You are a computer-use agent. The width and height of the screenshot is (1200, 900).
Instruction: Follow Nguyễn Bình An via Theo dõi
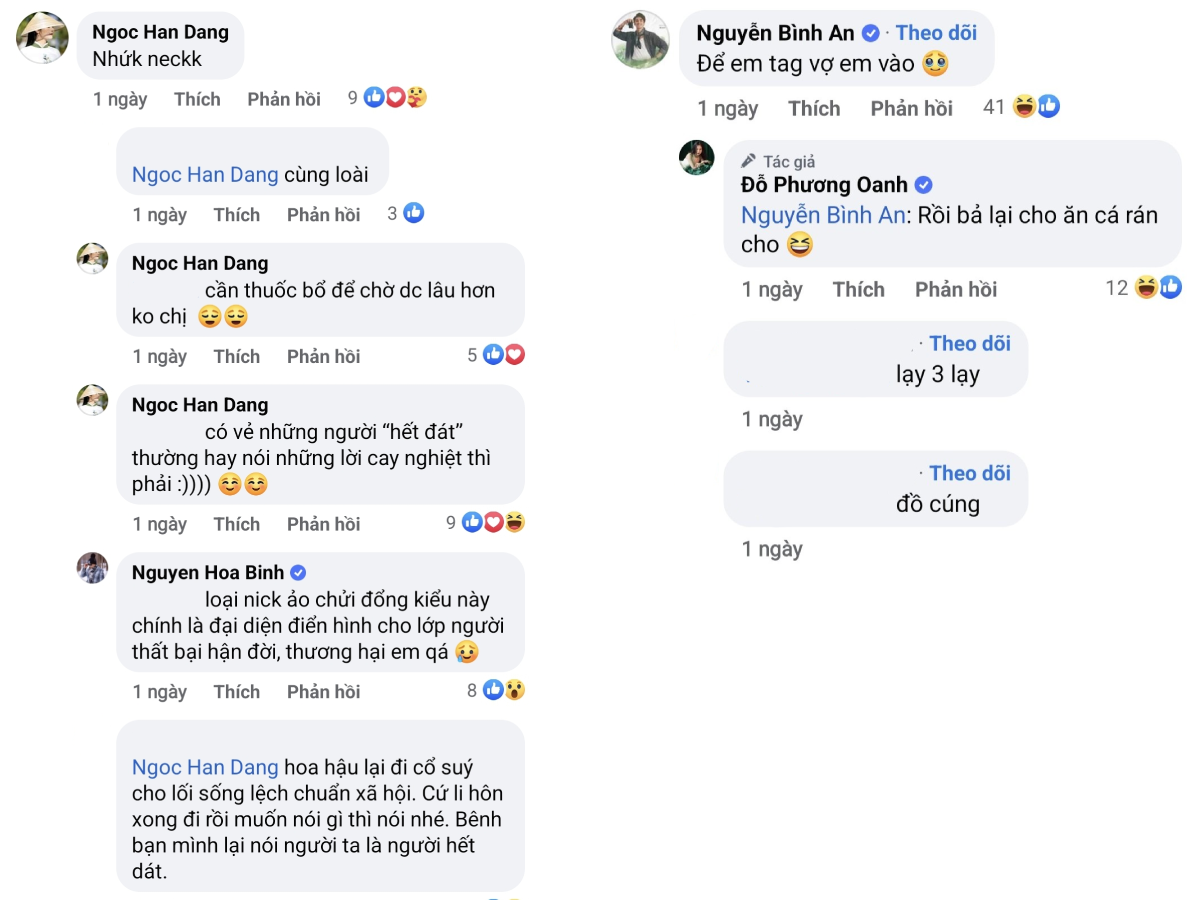(x=936, y=33)
